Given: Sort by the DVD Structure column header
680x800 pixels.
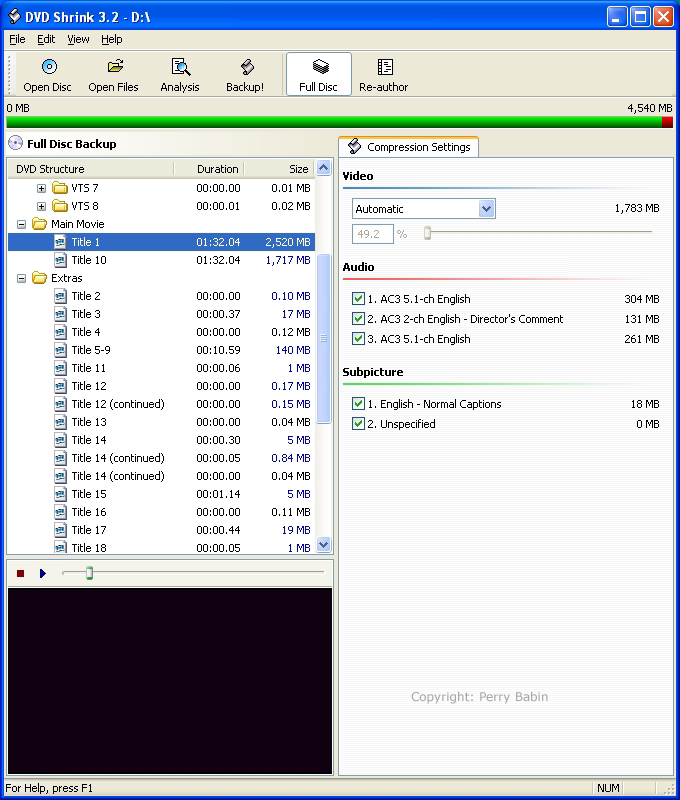Looking at the screenshot, I should 91,169.
